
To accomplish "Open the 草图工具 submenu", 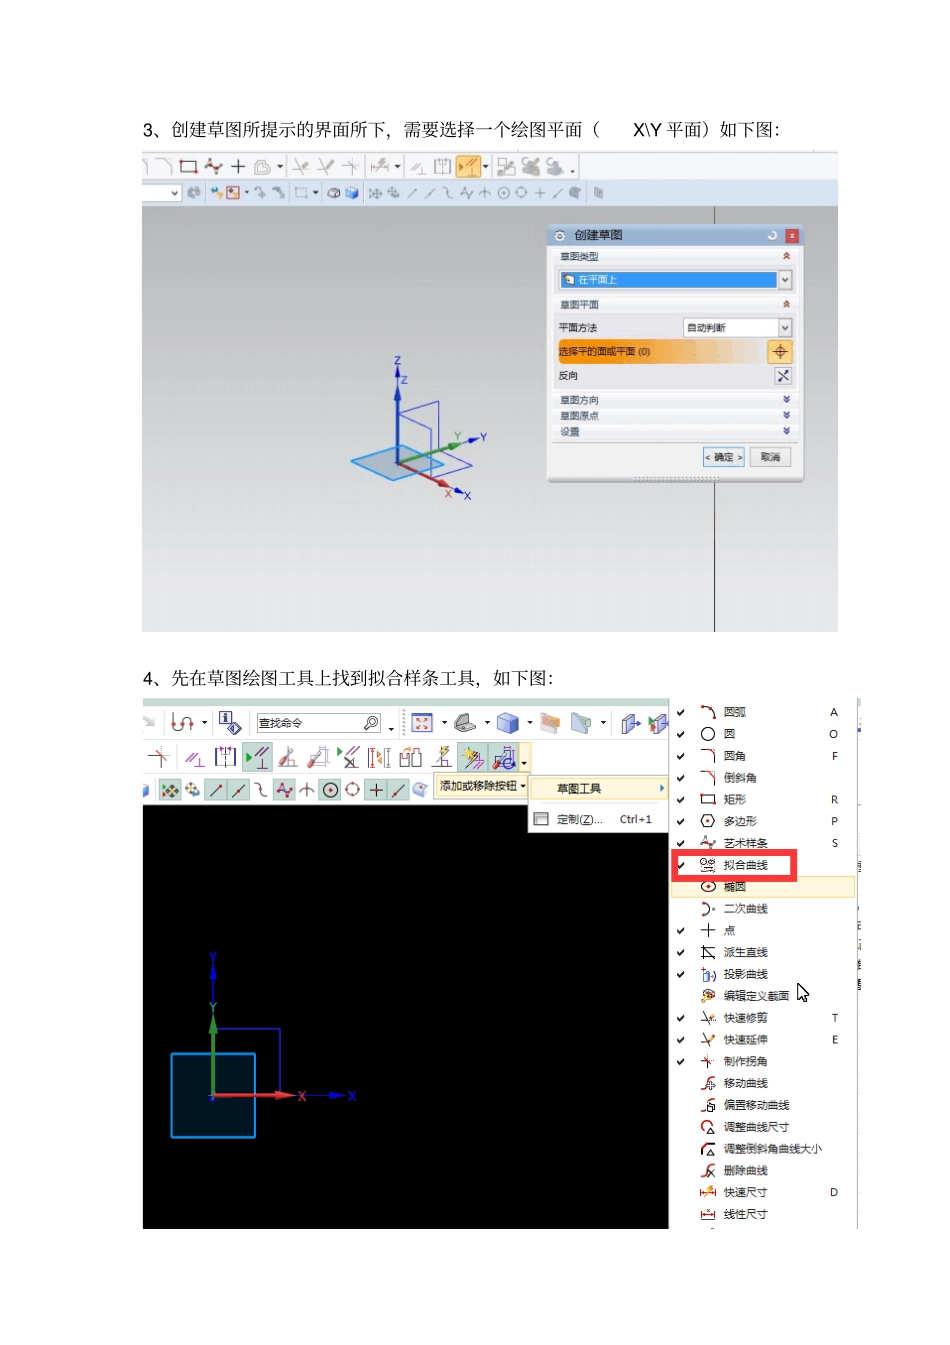I will [598, 789].
